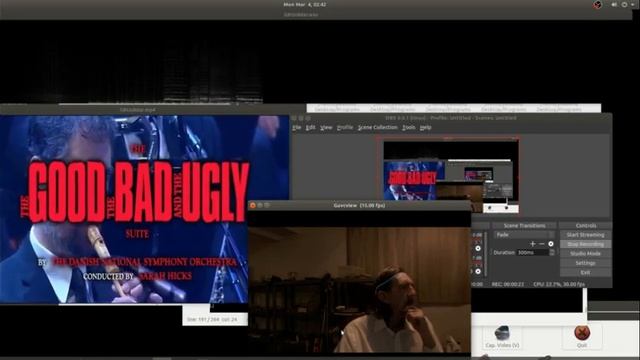Click the Start Streaming button
This screenshot has height=360, width=640.
click(x=585, y=235)
